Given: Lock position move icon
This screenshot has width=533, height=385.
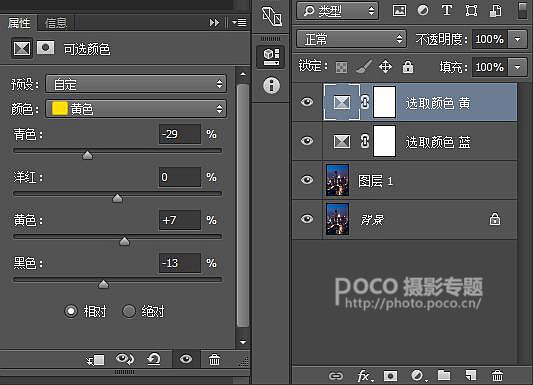Looking at the screenshot, I should pos(385,67).
